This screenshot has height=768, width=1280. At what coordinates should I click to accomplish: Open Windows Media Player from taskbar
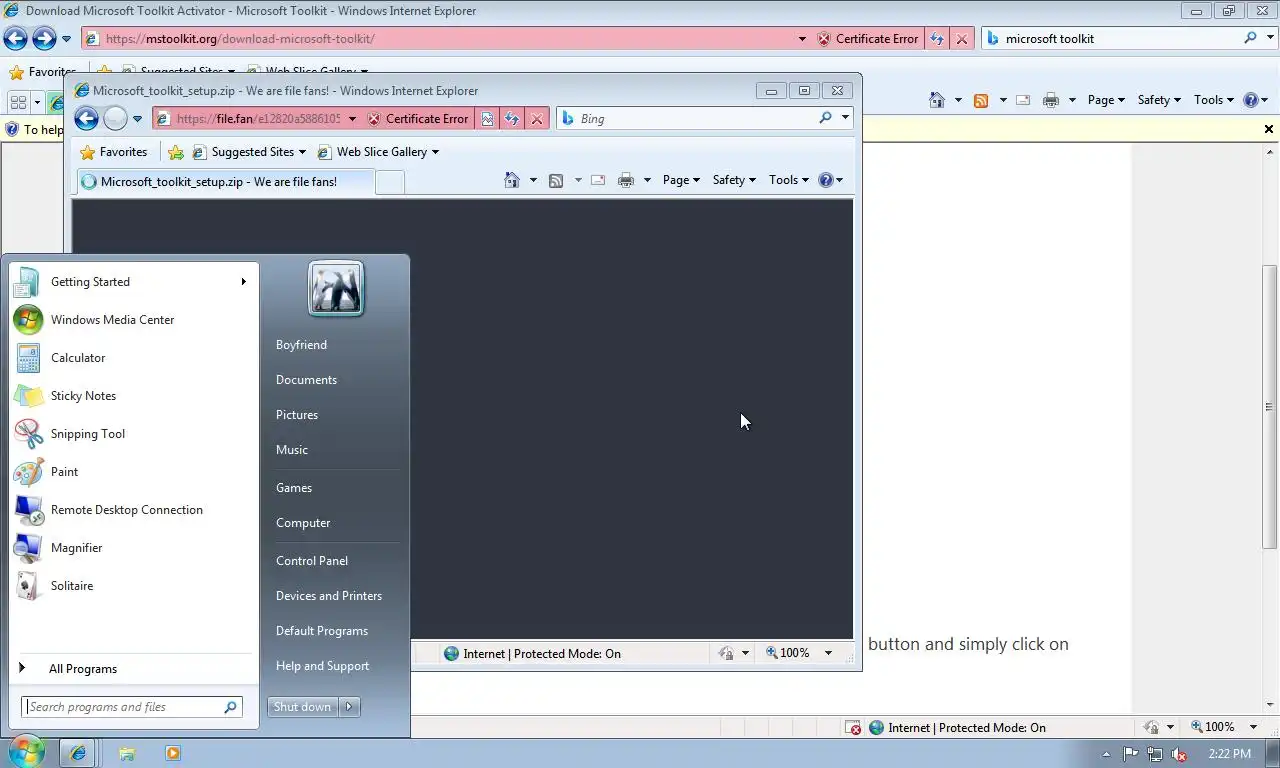tap(172, 753)
